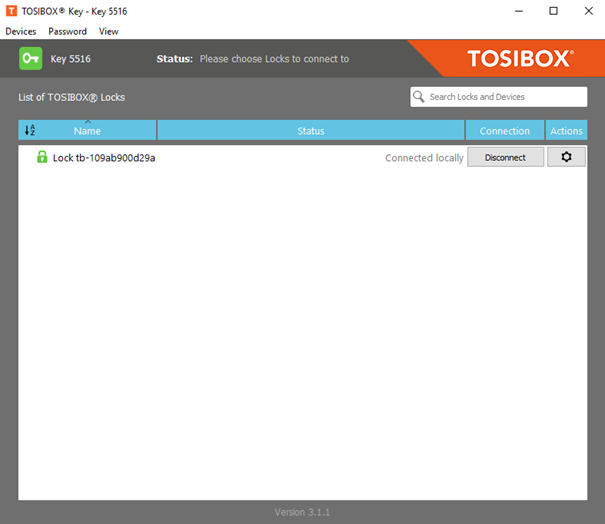Disconnect from Lock tb-109ab900d29a
The height and width of the screenshot is (524, 605).
point(505,157)
